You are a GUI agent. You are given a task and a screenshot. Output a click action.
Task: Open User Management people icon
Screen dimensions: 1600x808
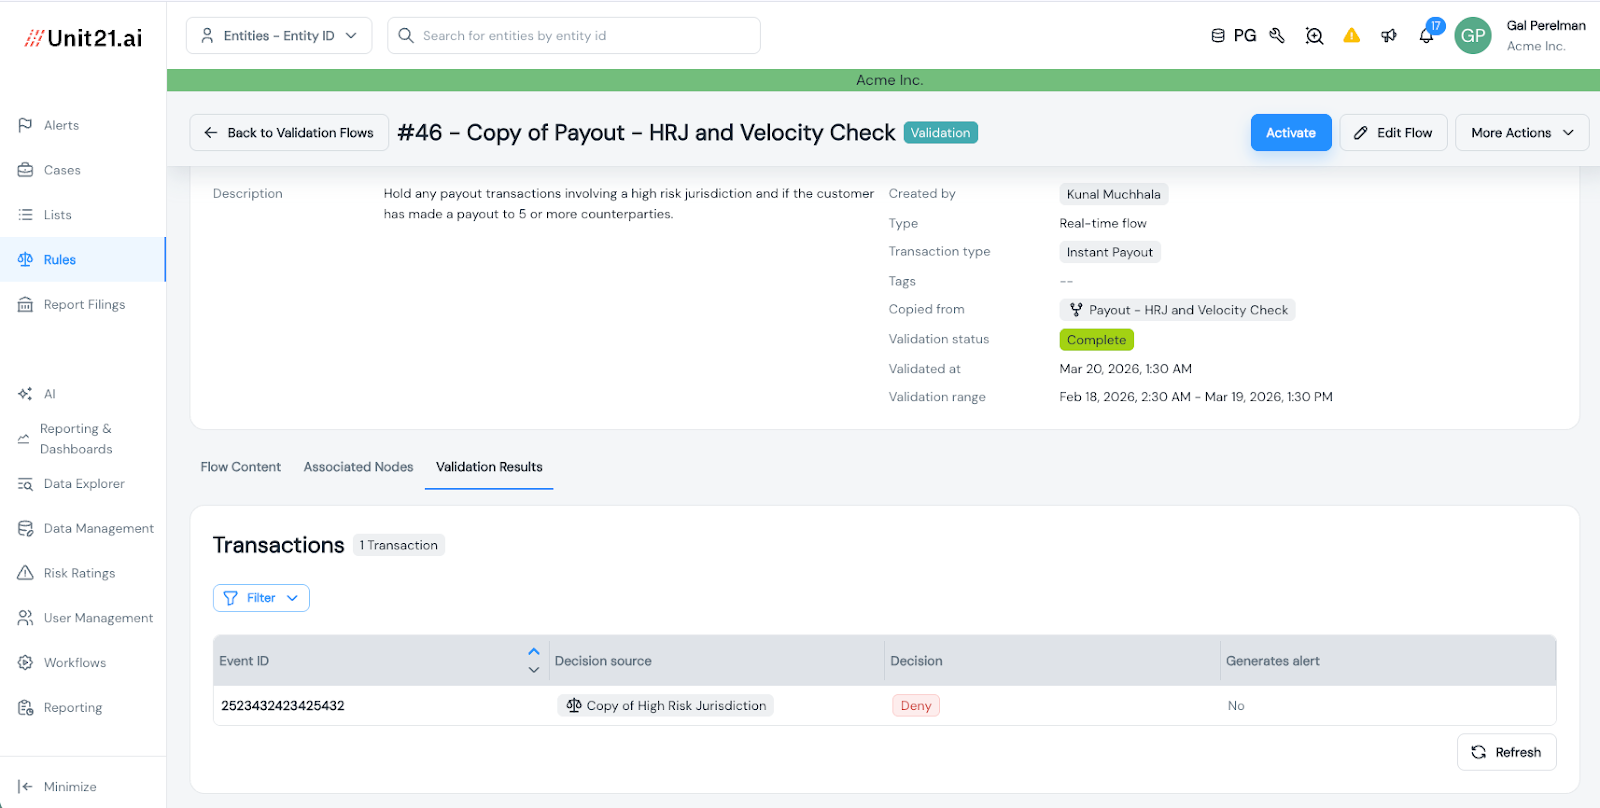pos(25,618)
